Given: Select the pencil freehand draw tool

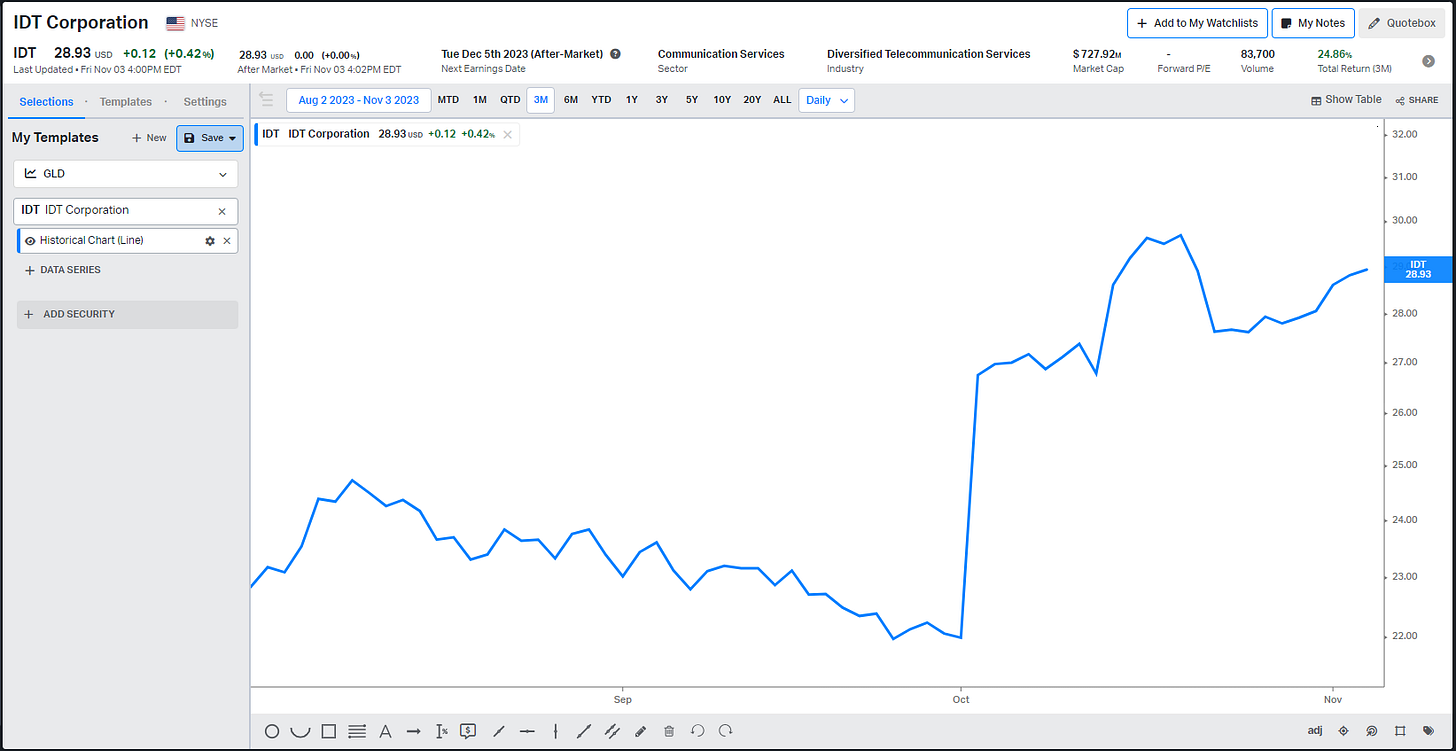Looking at the screenshot, I should [x=641, y=731].
